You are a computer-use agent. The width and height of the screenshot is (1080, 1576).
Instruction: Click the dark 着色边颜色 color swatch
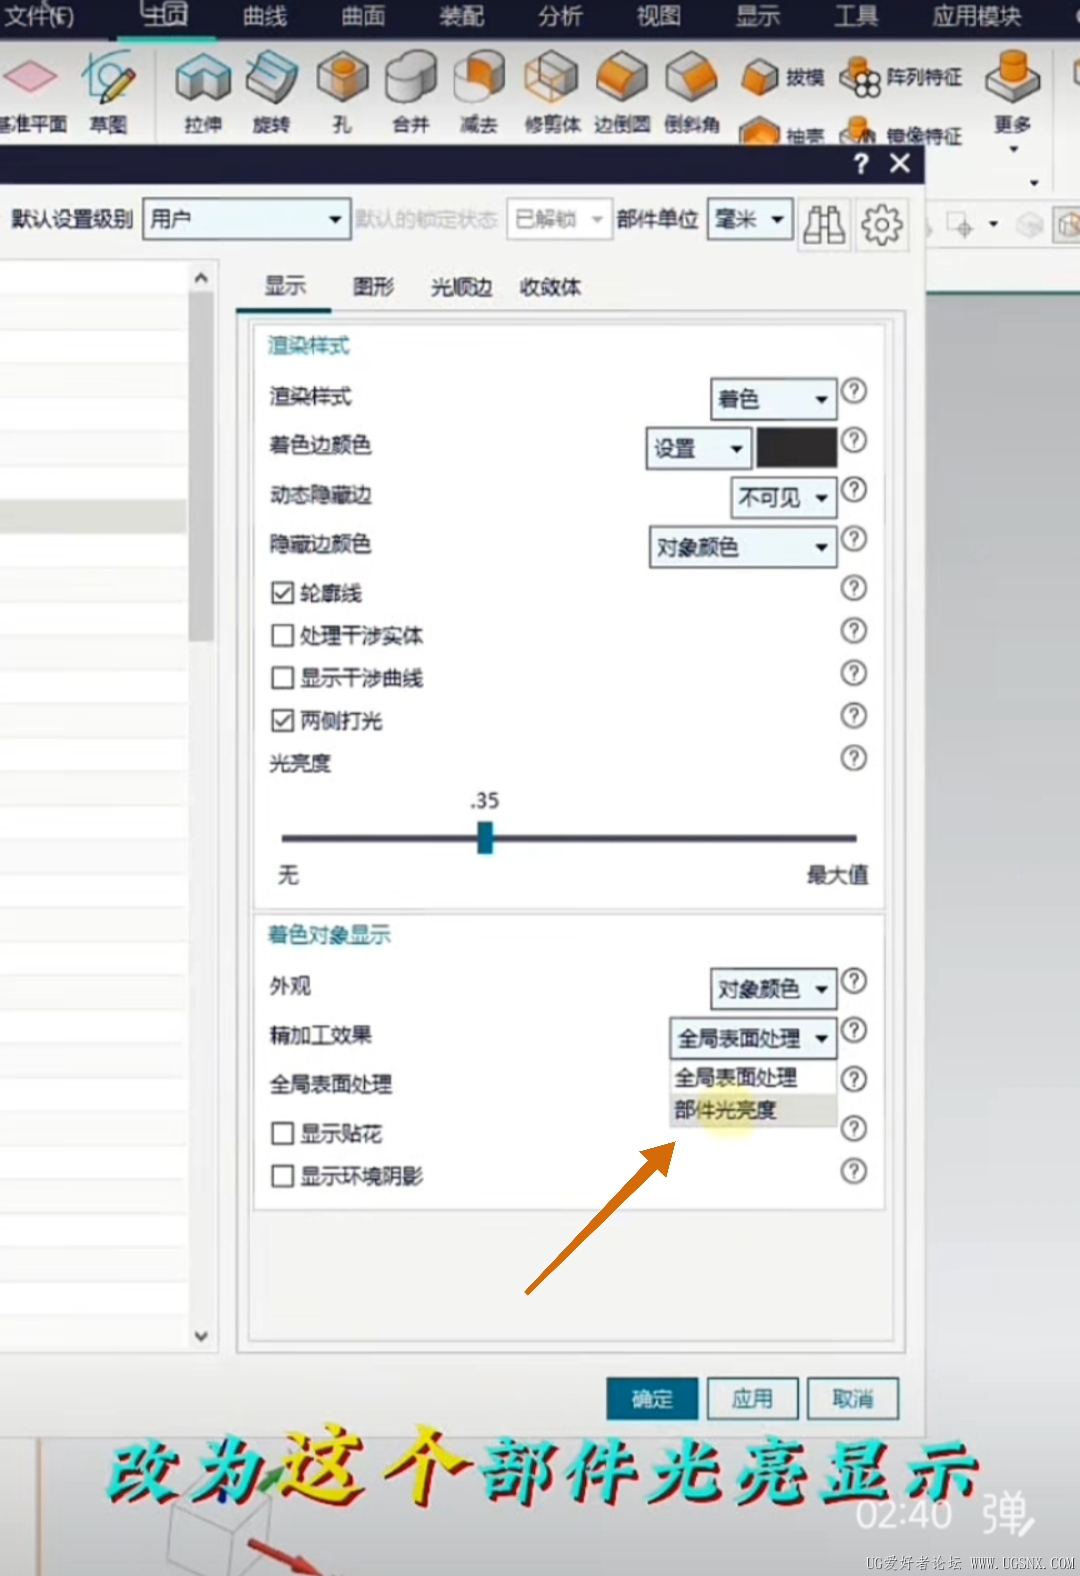coord(796,448)
